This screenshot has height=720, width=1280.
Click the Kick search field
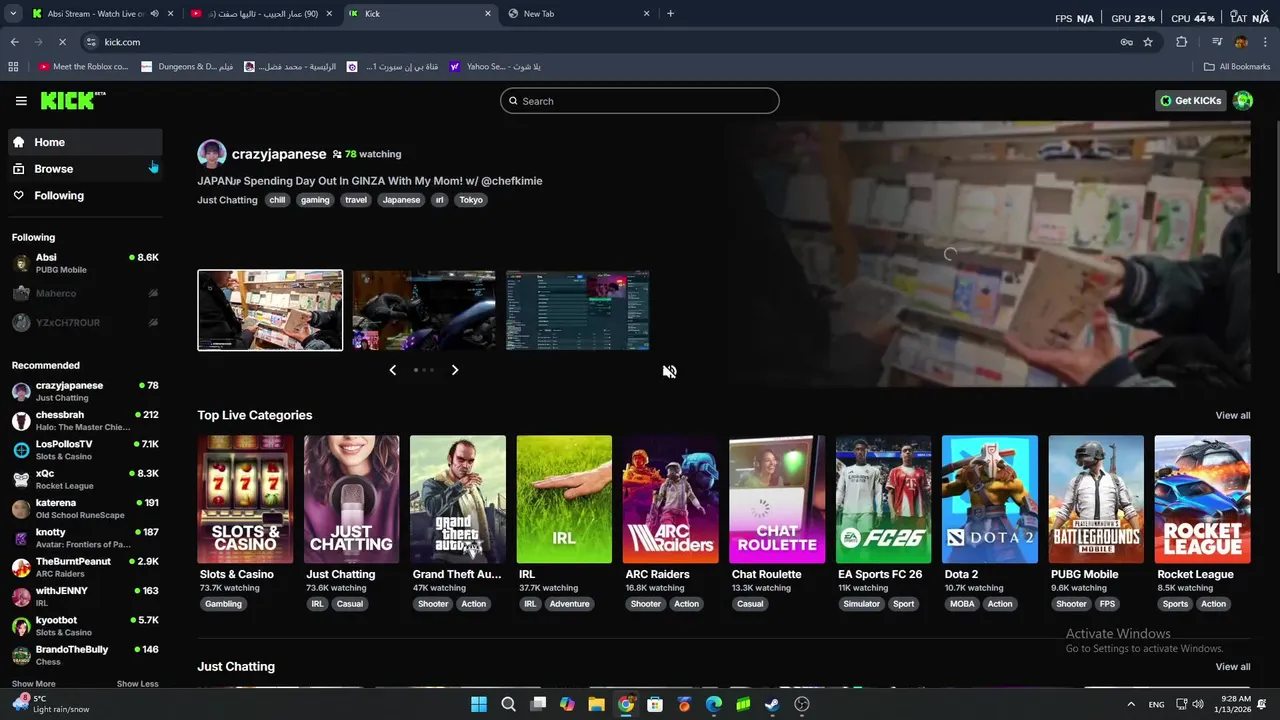(640, 101)
